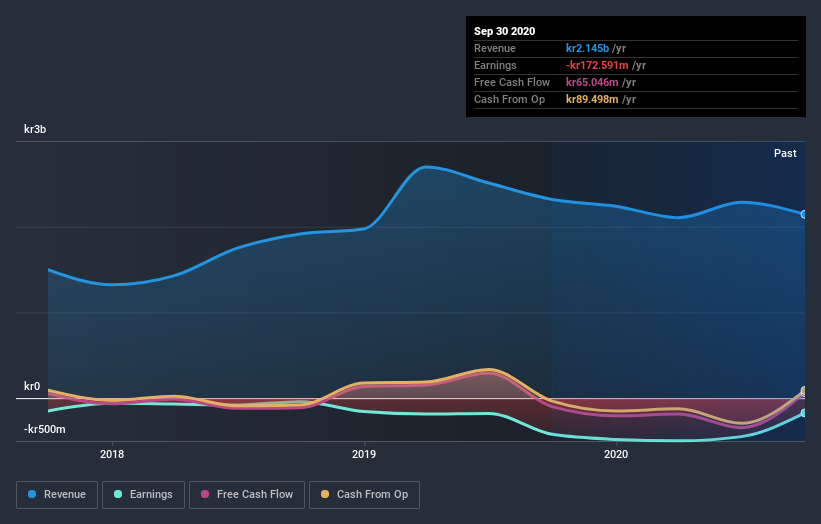Click the 2019 x-axis label
The height and width of the screenshot is (524, 821).
coord(364,454)
